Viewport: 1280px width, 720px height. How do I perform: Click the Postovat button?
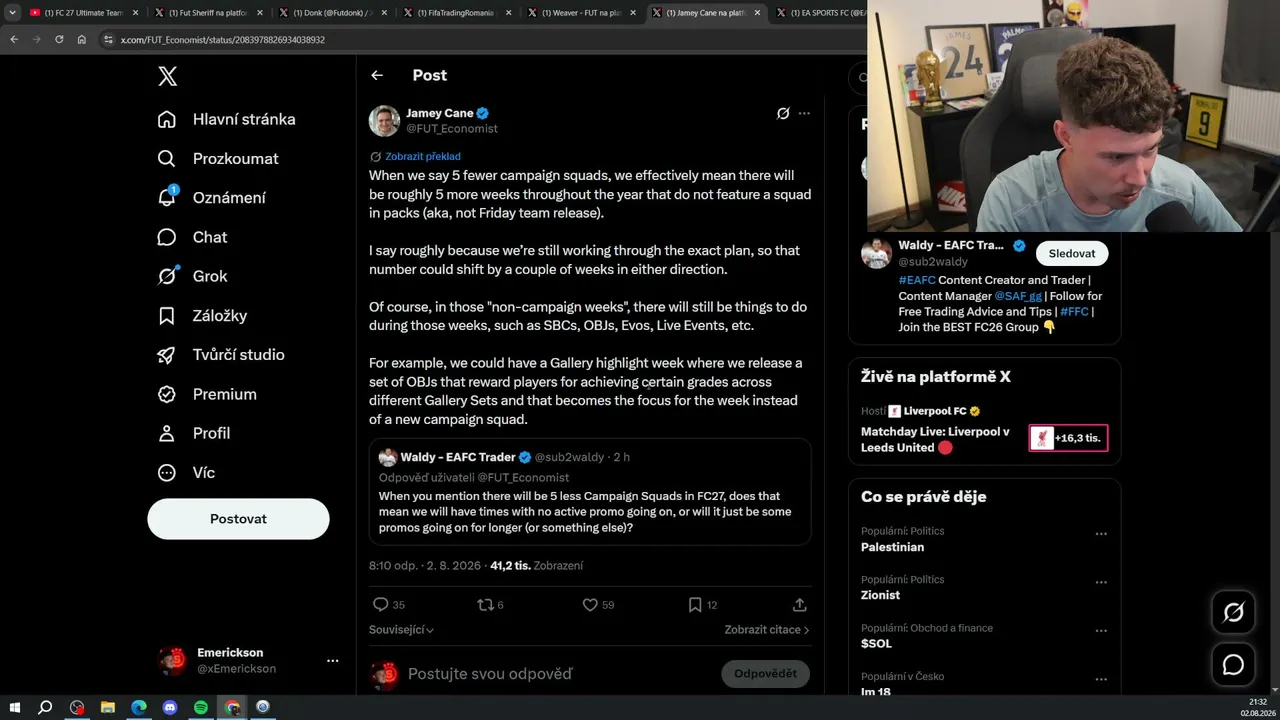tap(238, 519)
